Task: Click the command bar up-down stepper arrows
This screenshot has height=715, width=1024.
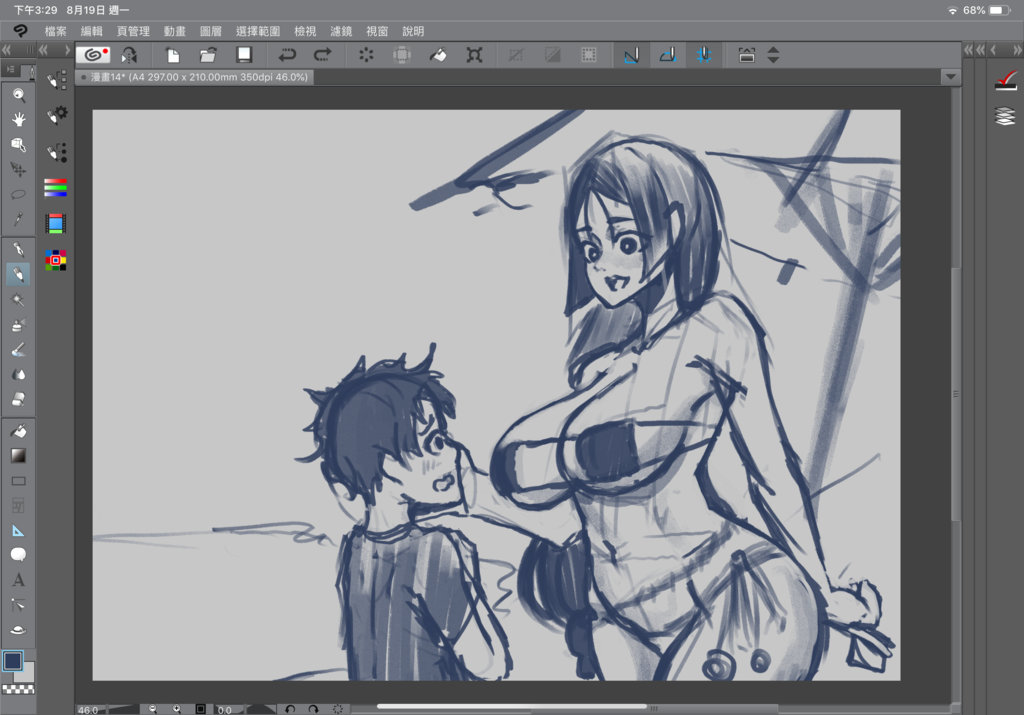Action: click(773, 56)
